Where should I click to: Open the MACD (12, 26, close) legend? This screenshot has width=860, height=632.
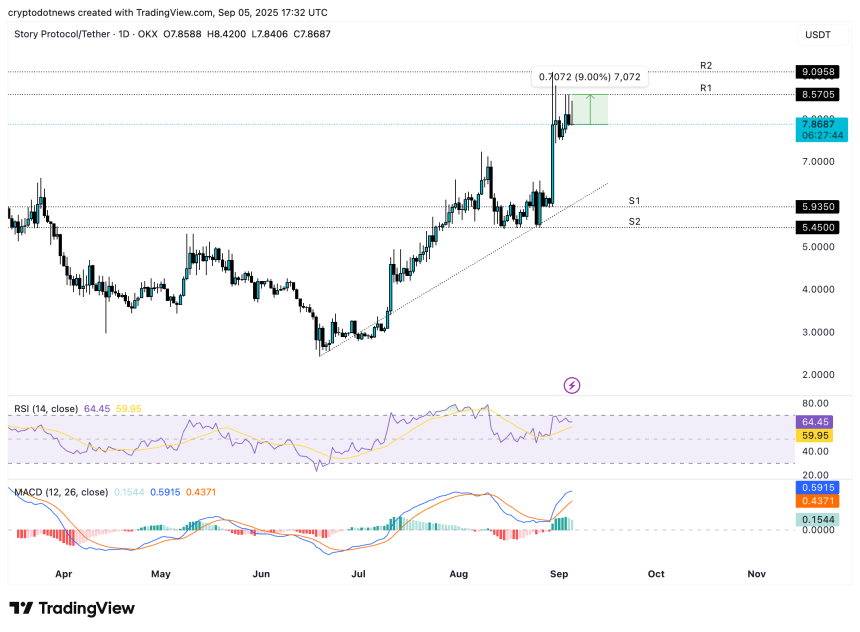[60, 492]
